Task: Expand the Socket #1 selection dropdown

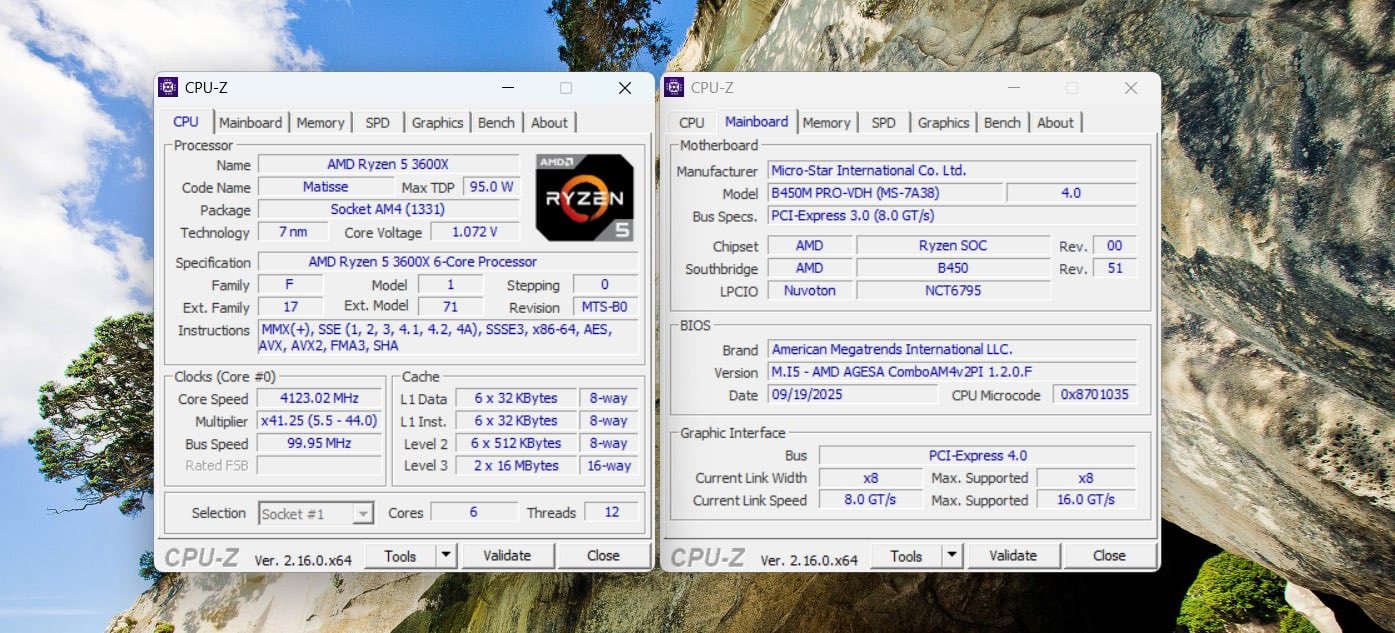Action: click(363, 514)
